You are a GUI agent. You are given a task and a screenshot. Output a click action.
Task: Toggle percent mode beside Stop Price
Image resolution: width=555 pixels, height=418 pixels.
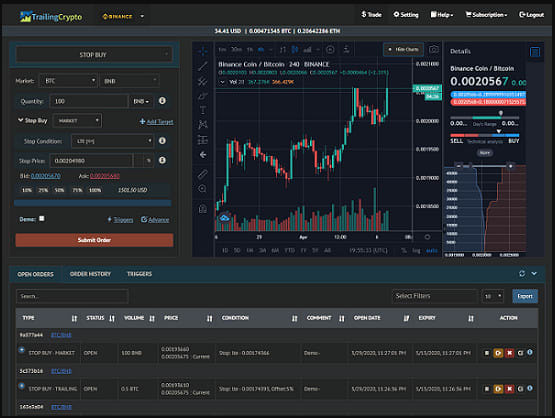click(149, 161)
